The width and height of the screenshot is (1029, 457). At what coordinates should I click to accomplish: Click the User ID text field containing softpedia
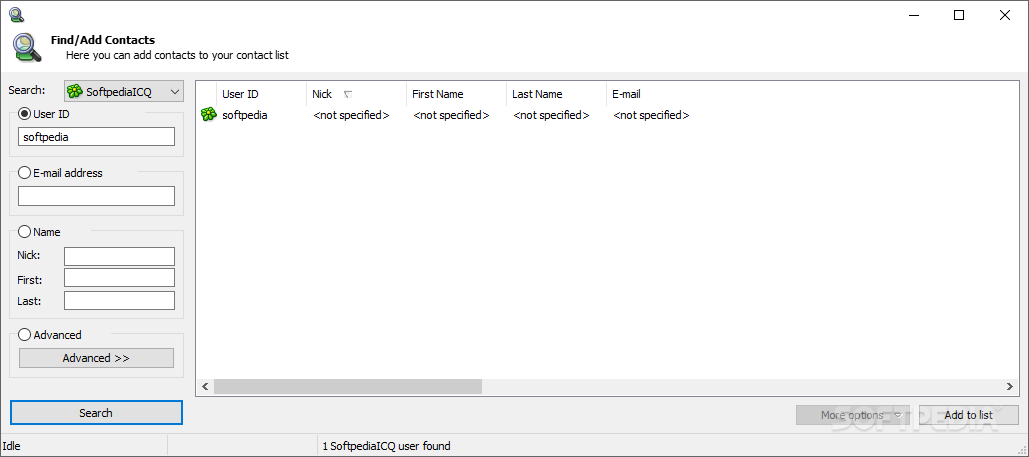tap(96, 137)
